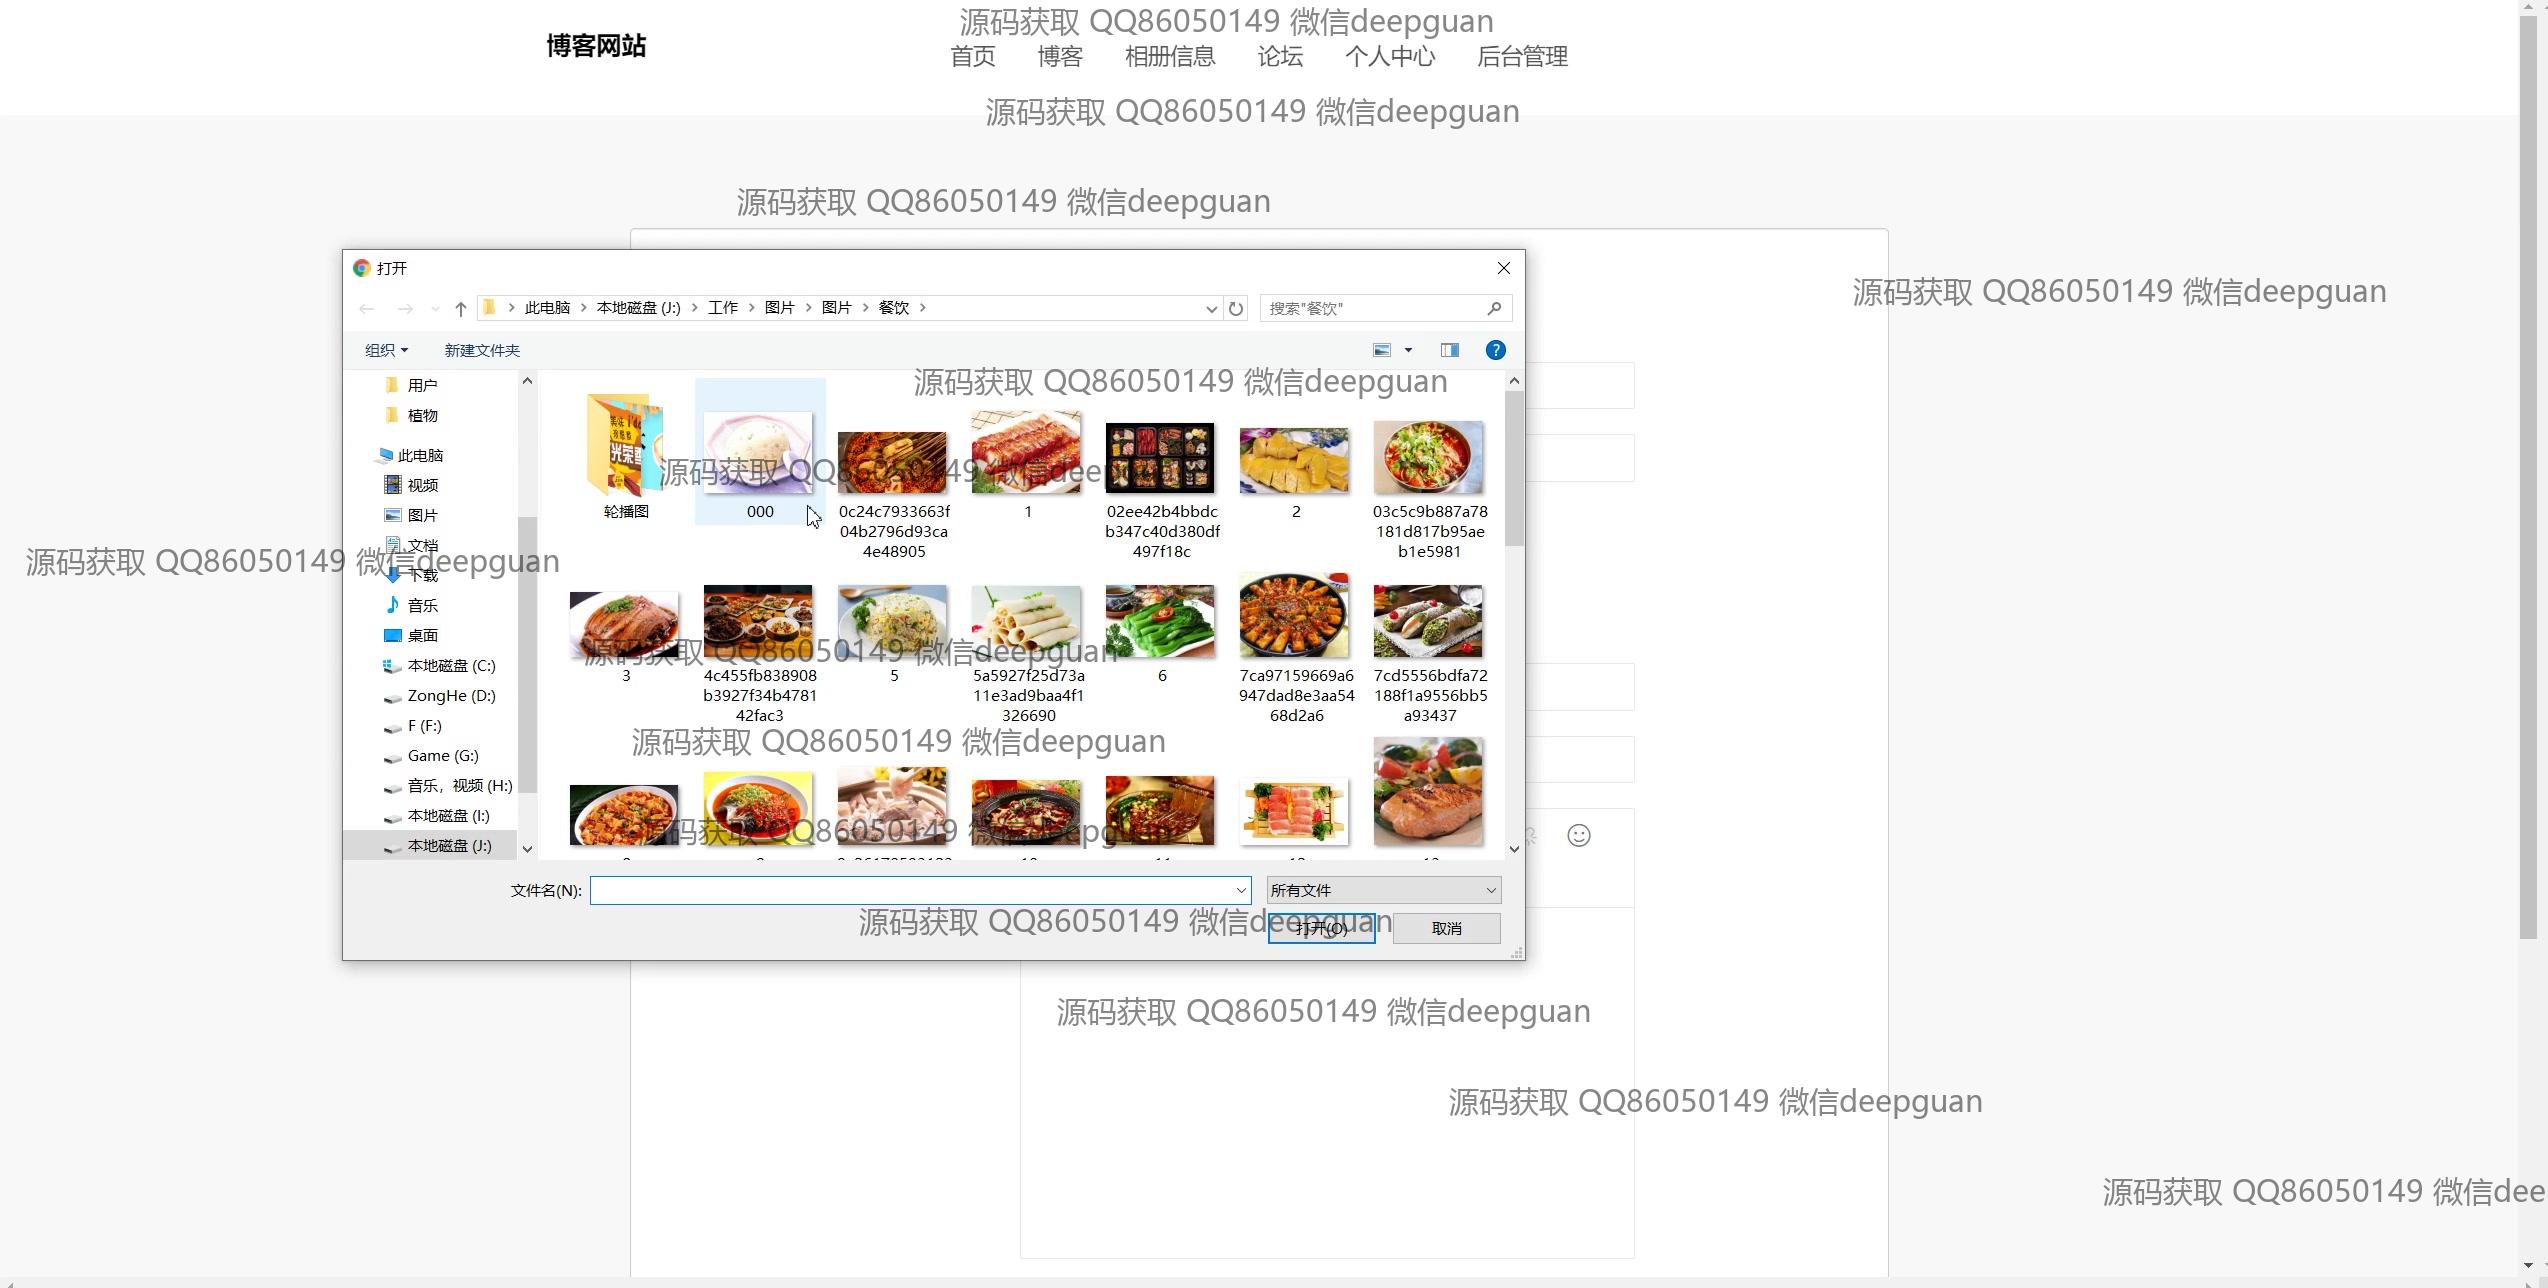Select 此电脑 in the breadcrumb path
This screenshot has width=2548, height=1288.
click(x=547, y=308)
